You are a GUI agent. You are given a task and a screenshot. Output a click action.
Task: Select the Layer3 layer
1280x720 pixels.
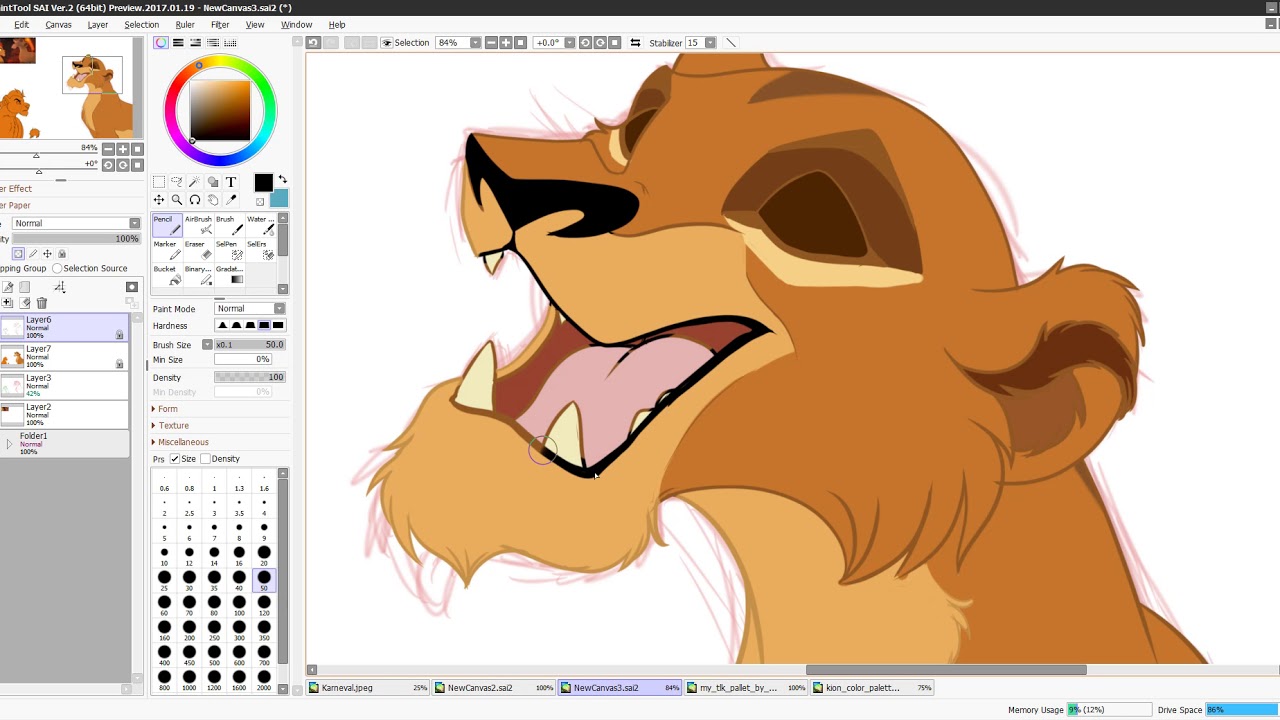(x=64, y=385)
